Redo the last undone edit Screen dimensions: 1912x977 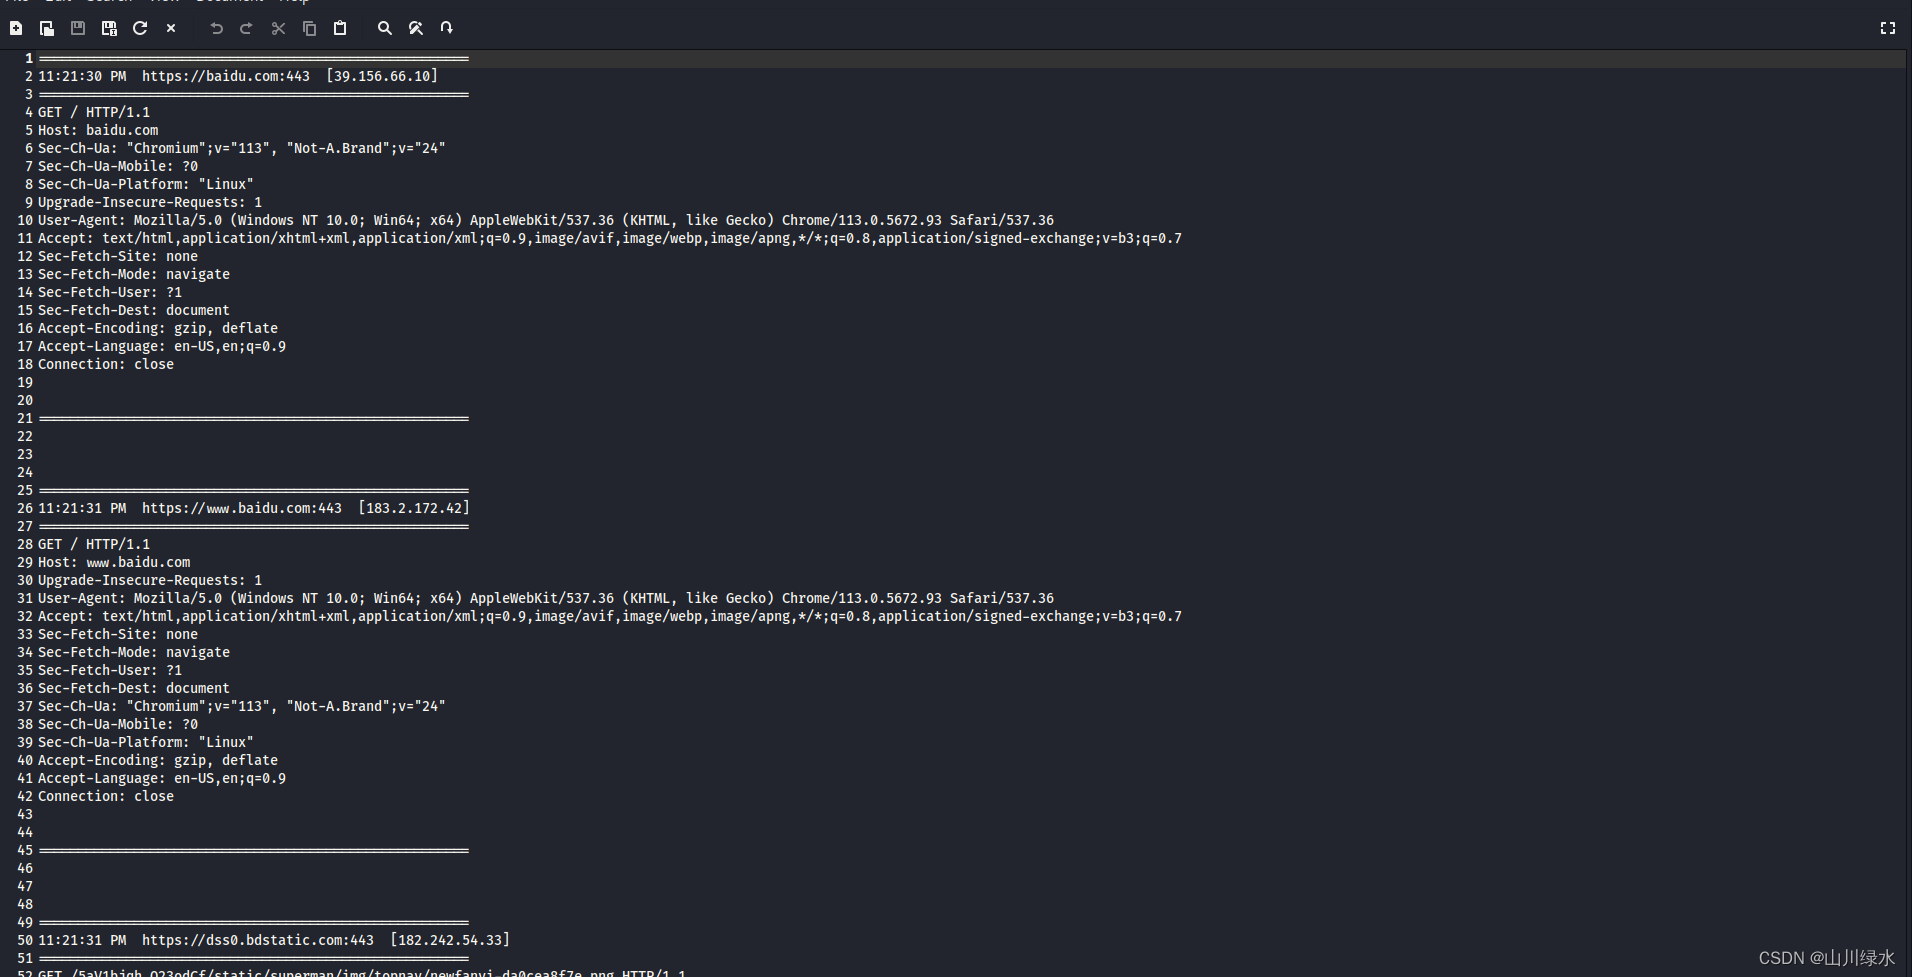click(x=246, y=28)
